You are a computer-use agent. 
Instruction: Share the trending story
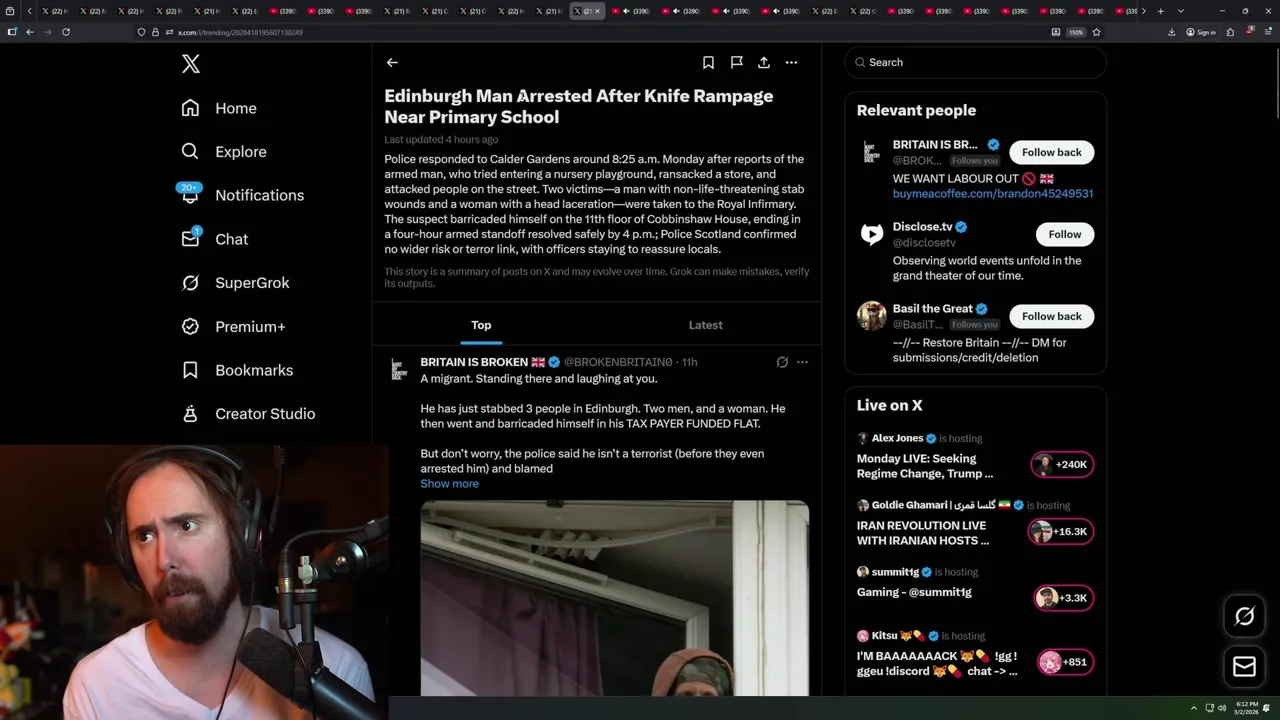coord(764,62)
